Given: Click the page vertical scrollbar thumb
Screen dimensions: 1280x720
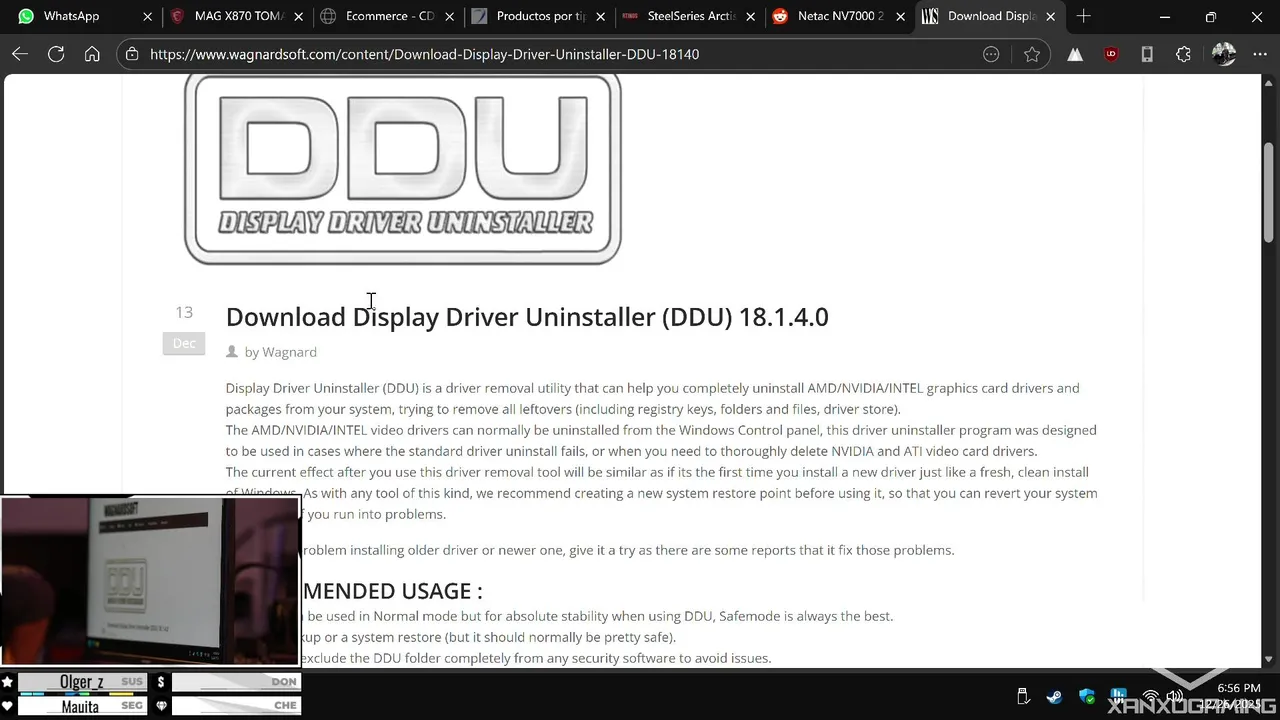Looking at the screenshot, I should pyautogui.click(x=1269, y=192).
